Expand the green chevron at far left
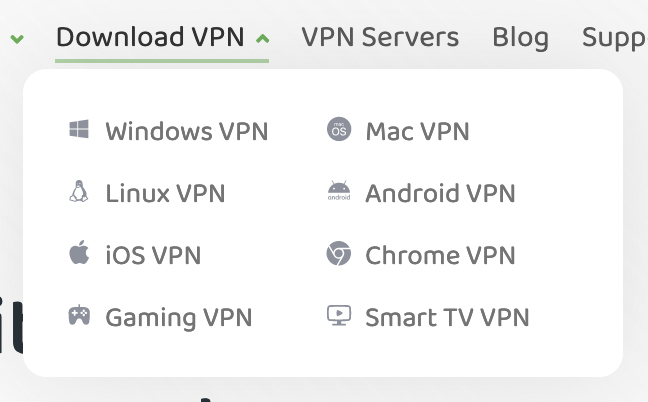 coord(17,39)
